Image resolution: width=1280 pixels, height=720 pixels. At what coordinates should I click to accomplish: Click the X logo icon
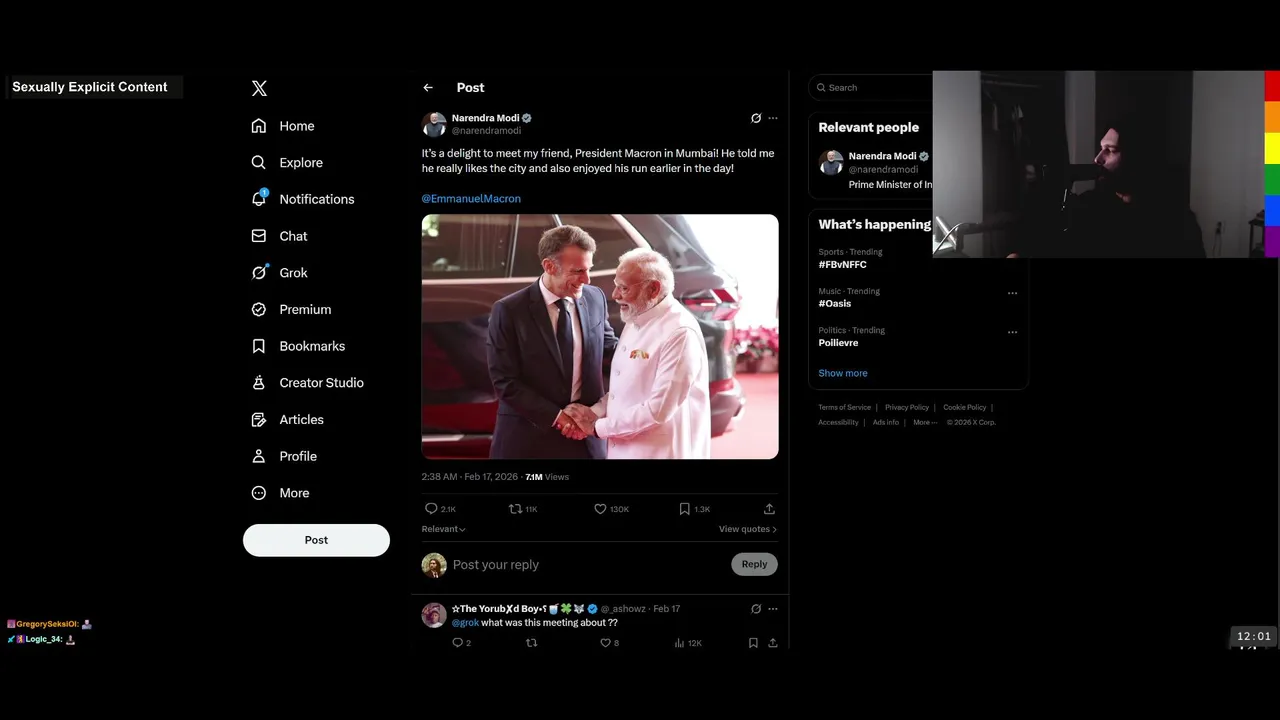point(259,88)
